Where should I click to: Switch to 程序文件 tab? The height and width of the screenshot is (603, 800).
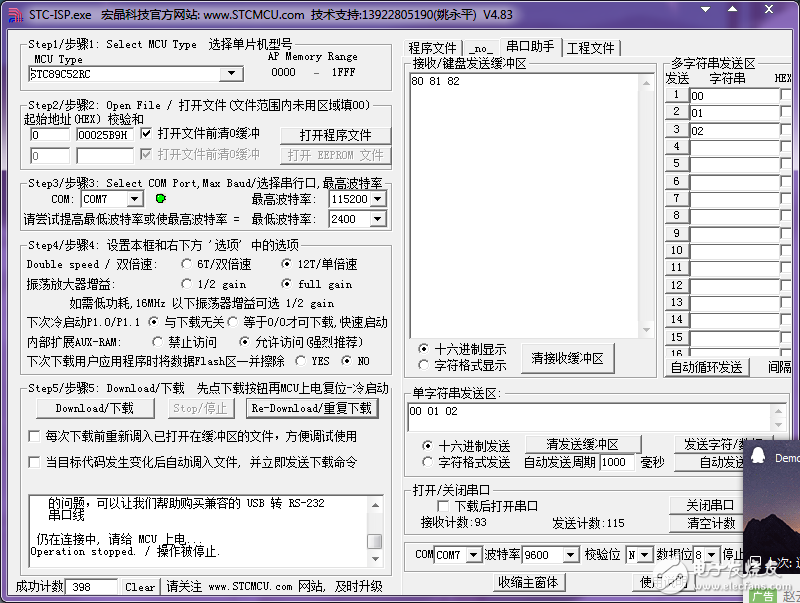click(433, 48)
